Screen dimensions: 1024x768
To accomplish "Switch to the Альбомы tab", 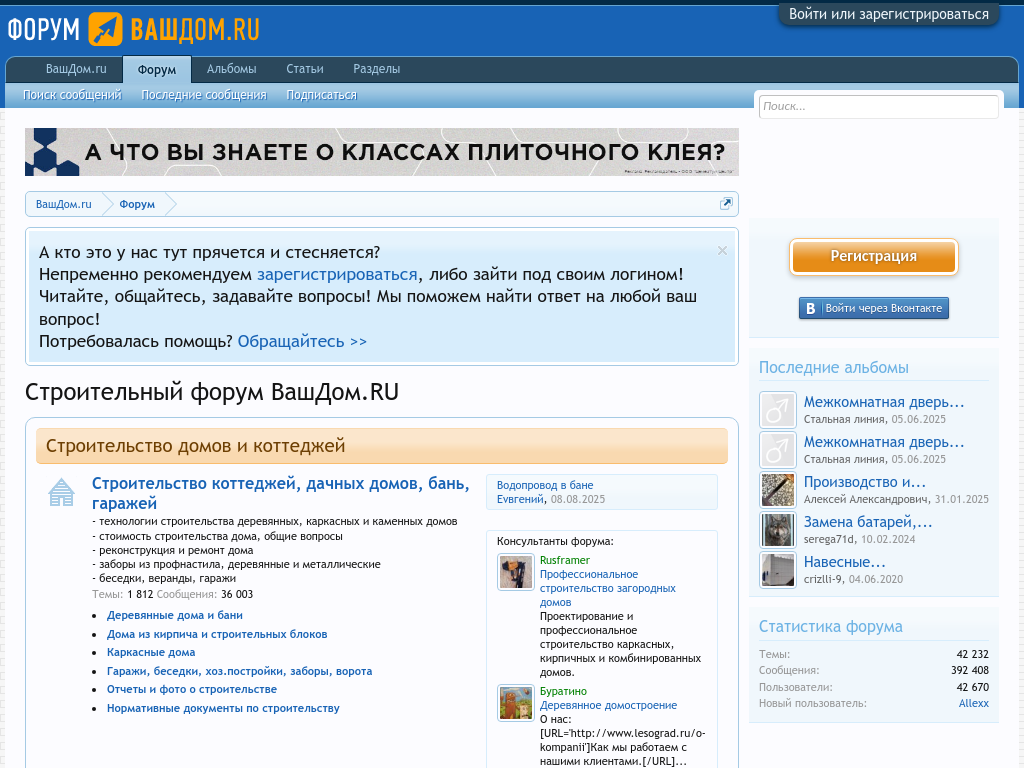I will pyautogui.click(x=231, y=69).
